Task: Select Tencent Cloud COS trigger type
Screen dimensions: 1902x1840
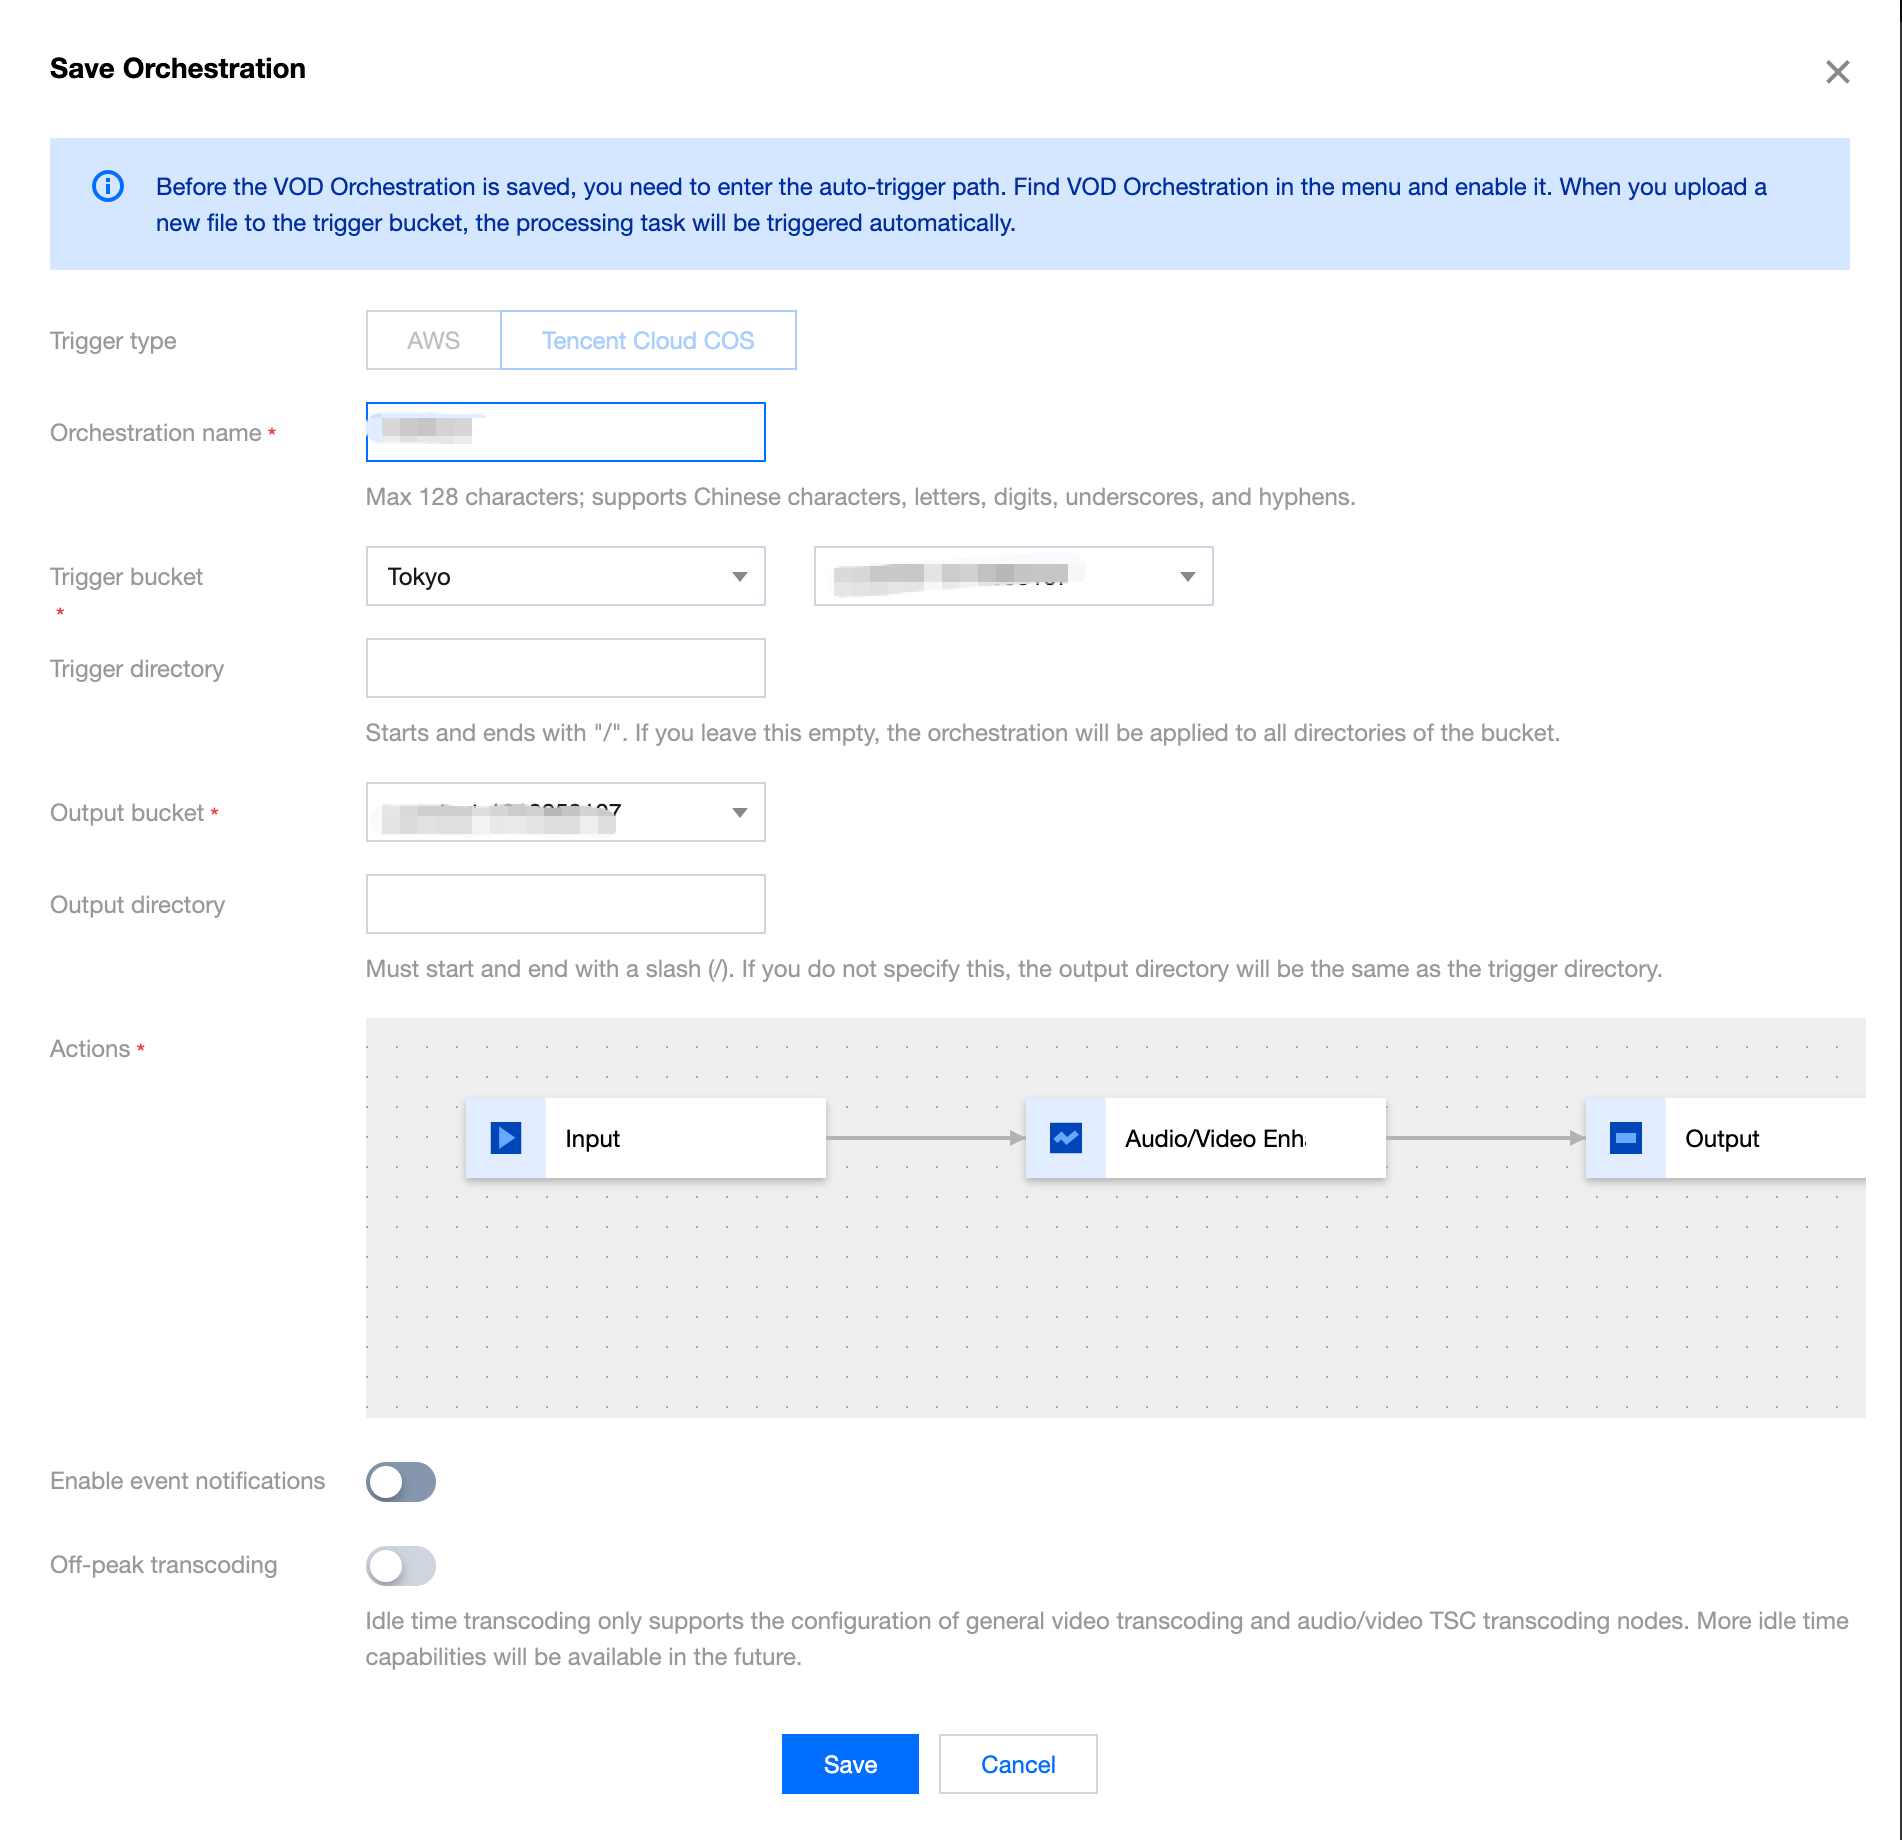Action: coord(648,341)
